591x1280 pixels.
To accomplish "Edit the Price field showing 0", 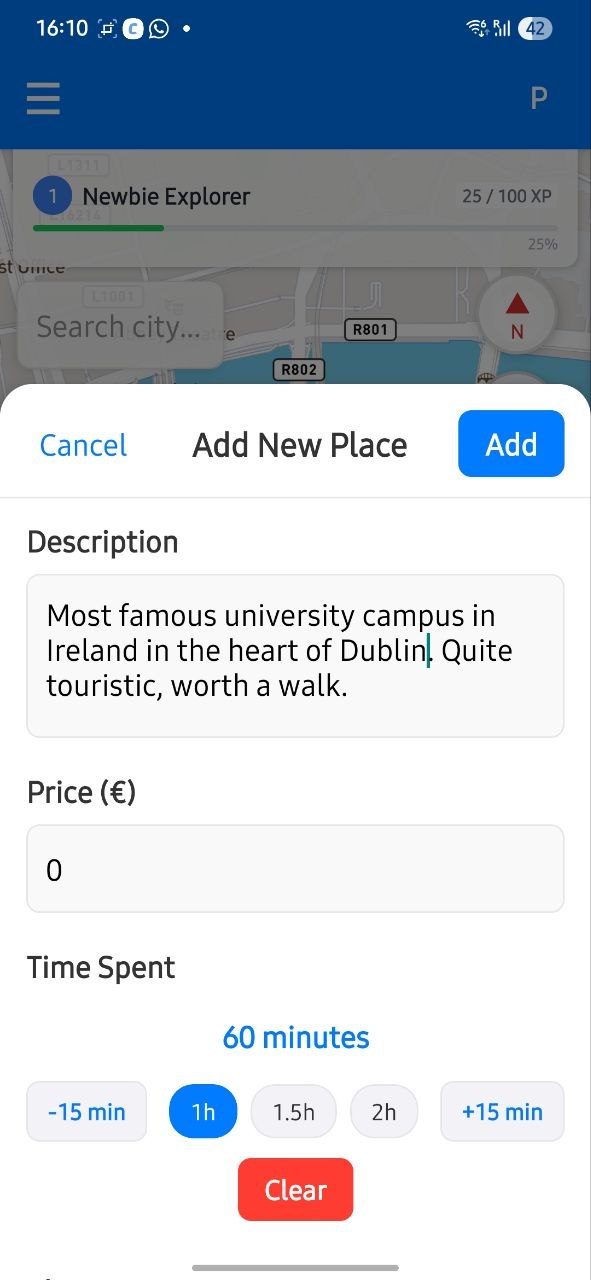I will pyautogui.click(x=295, y=869).
